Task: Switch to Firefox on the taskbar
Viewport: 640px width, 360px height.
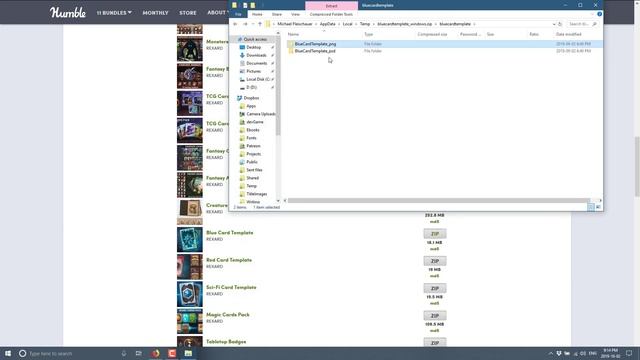Action: [156, 353]
